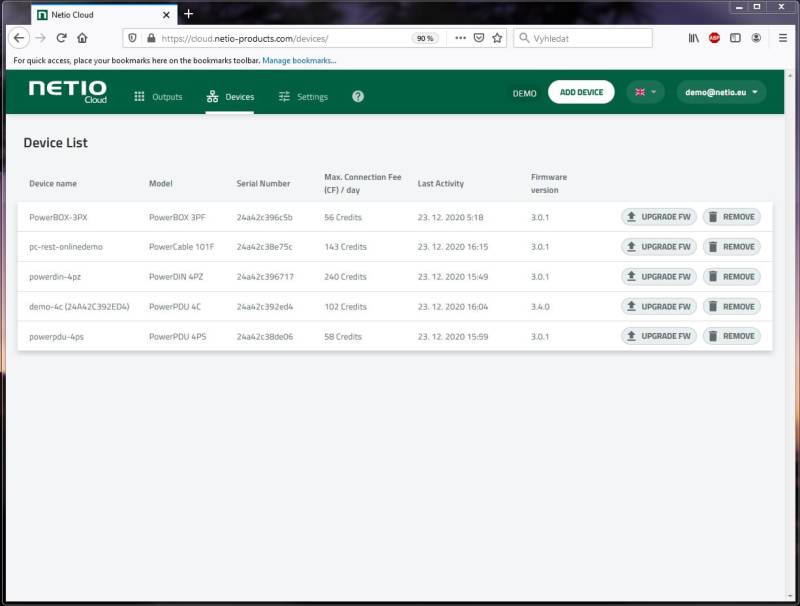Click 143 Credits cell
The image size is (800, 606).
tap(345, 247)
